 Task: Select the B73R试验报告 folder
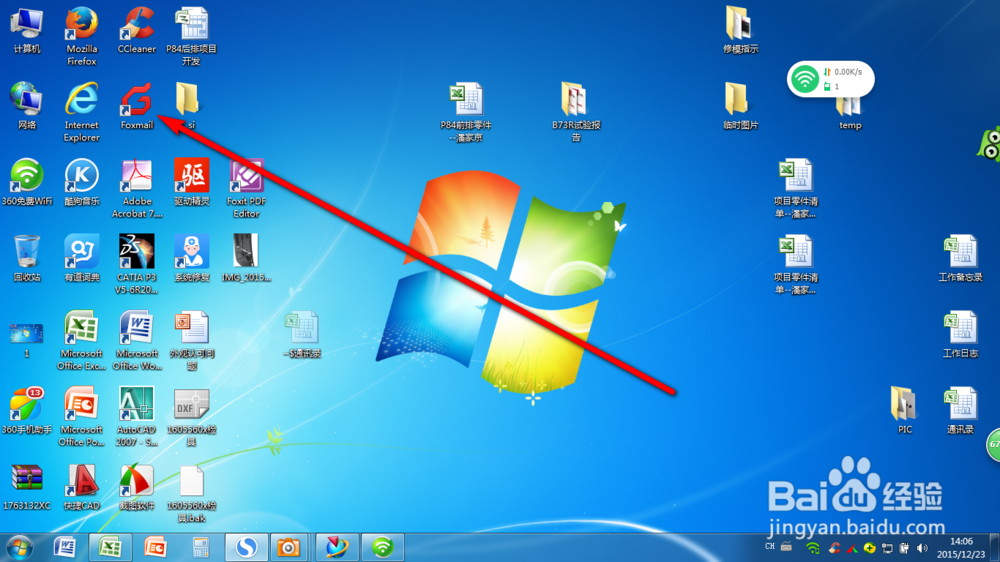pos(575,112)
